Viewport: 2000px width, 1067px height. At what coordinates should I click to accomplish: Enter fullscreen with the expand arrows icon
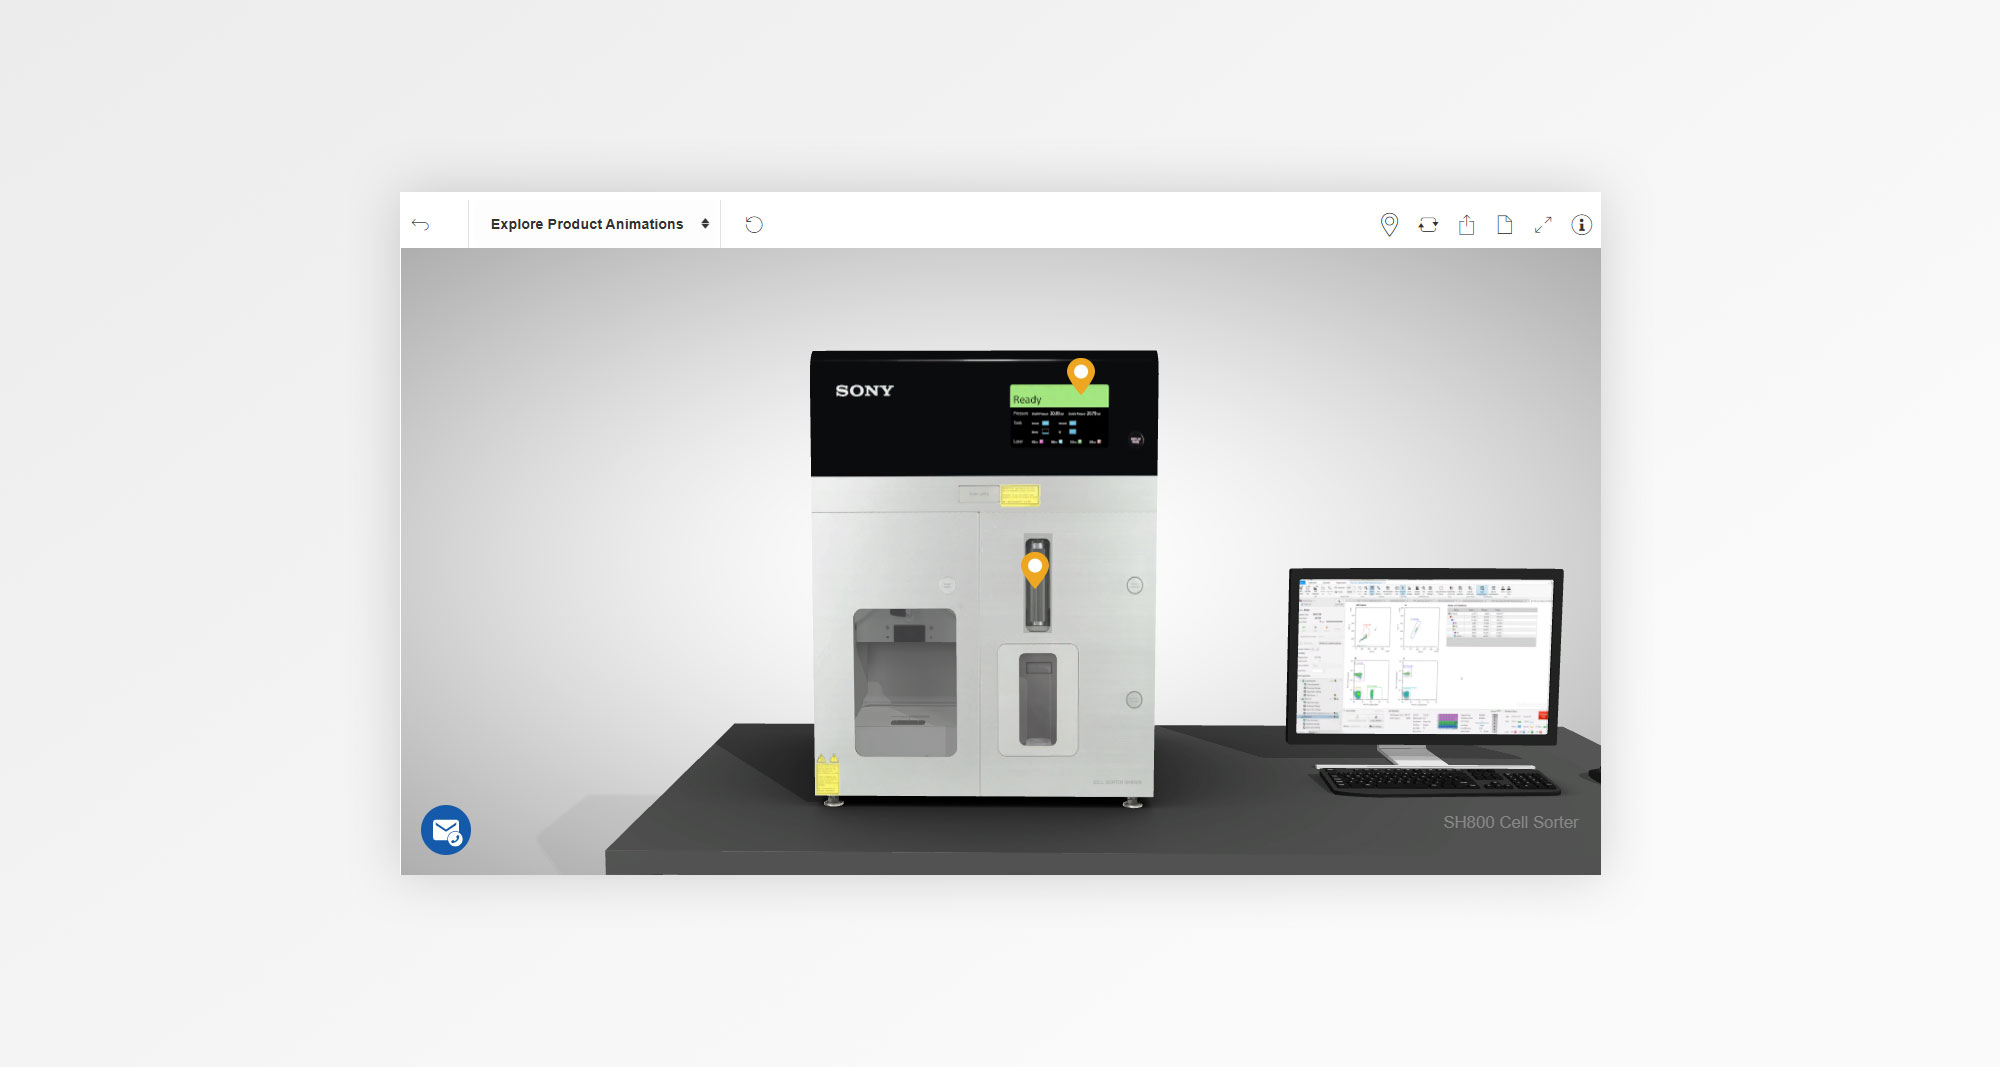[x=1543, y=225]
